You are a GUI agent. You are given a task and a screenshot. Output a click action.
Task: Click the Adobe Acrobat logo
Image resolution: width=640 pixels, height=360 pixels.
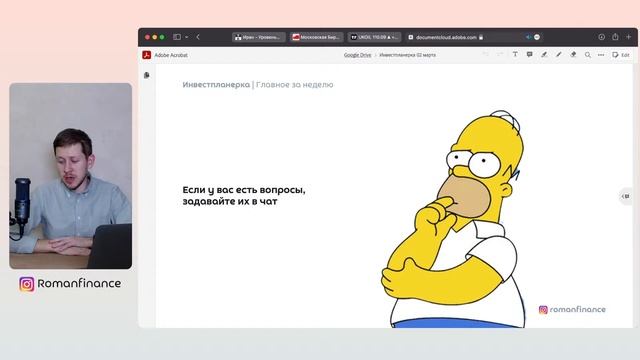147,55
